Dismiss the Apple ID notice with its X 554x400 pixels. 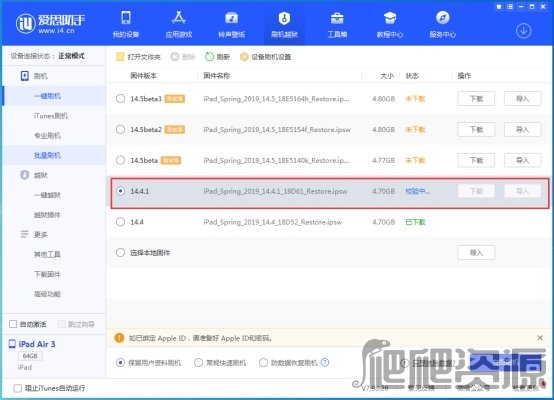[x=540, y=338]
